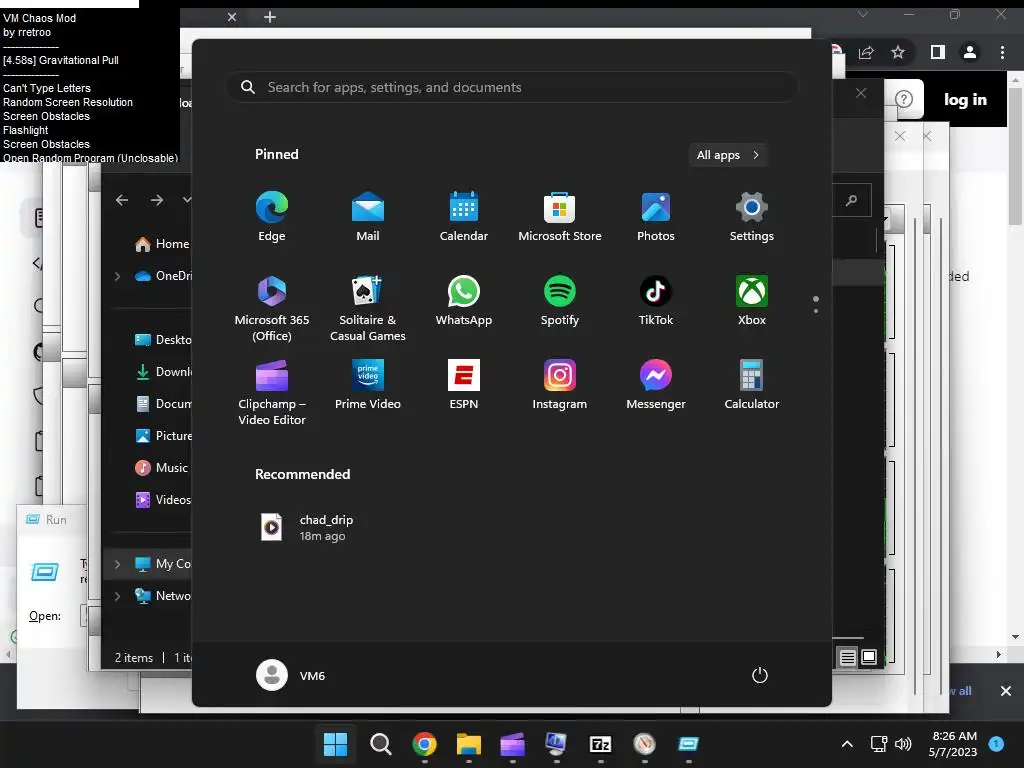The width and height of the screenshot is (1024, 768).
Task: Open Clipchamp Video Editor
Action: pos(272,392)
